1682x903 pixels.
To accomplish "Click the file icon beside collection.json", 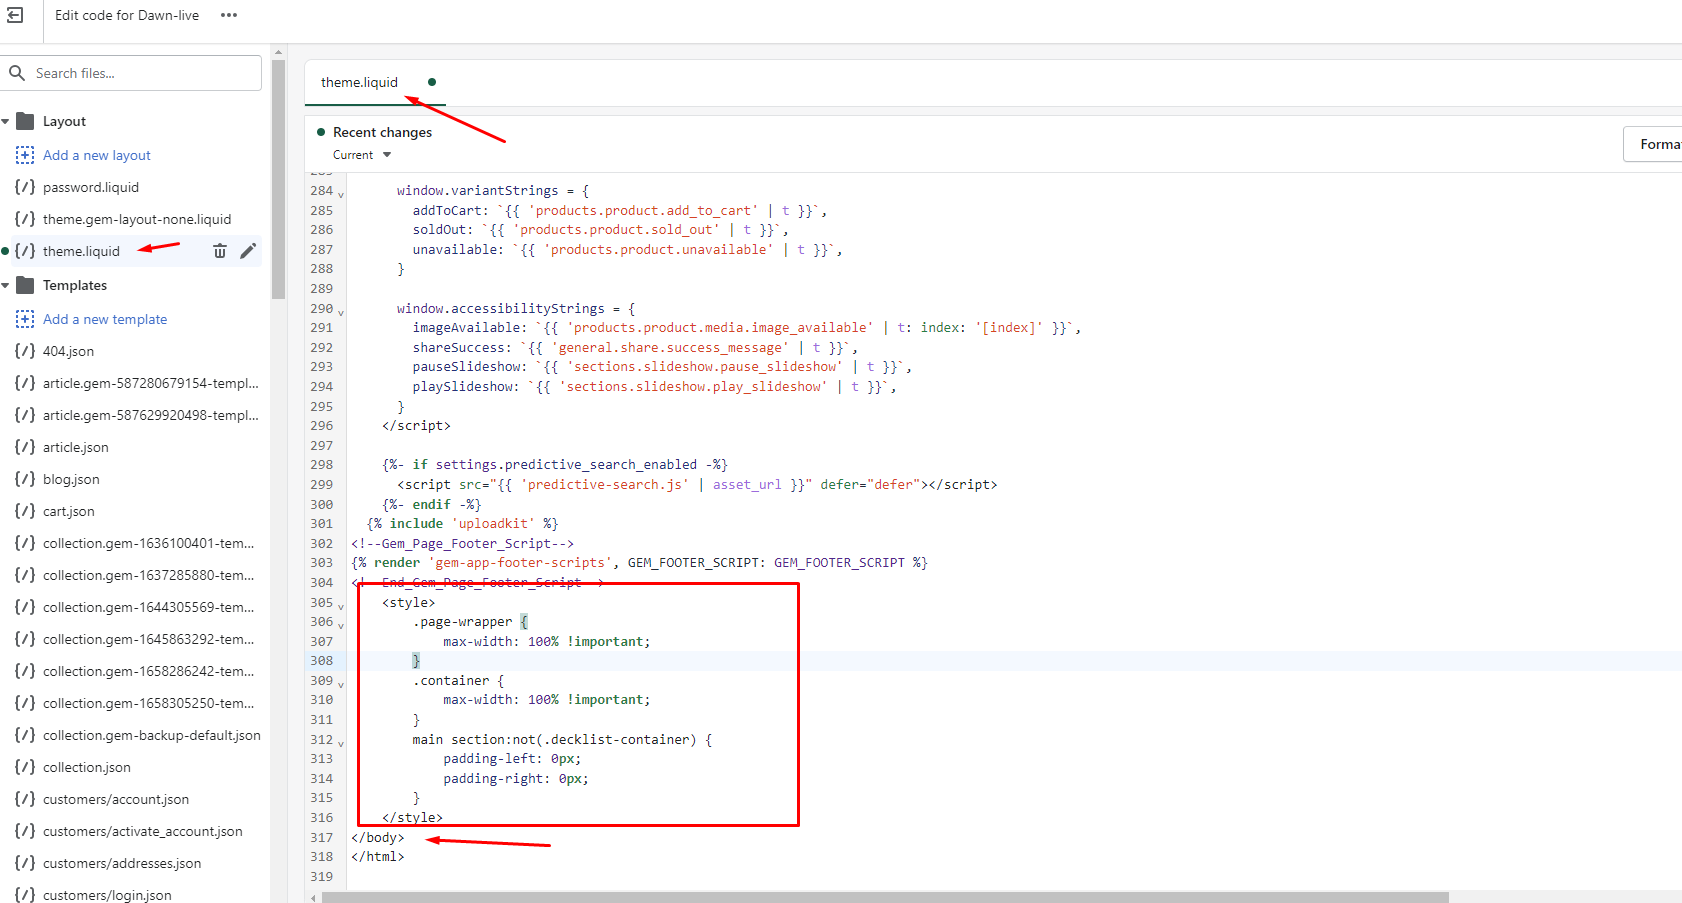I will (25, 767).
